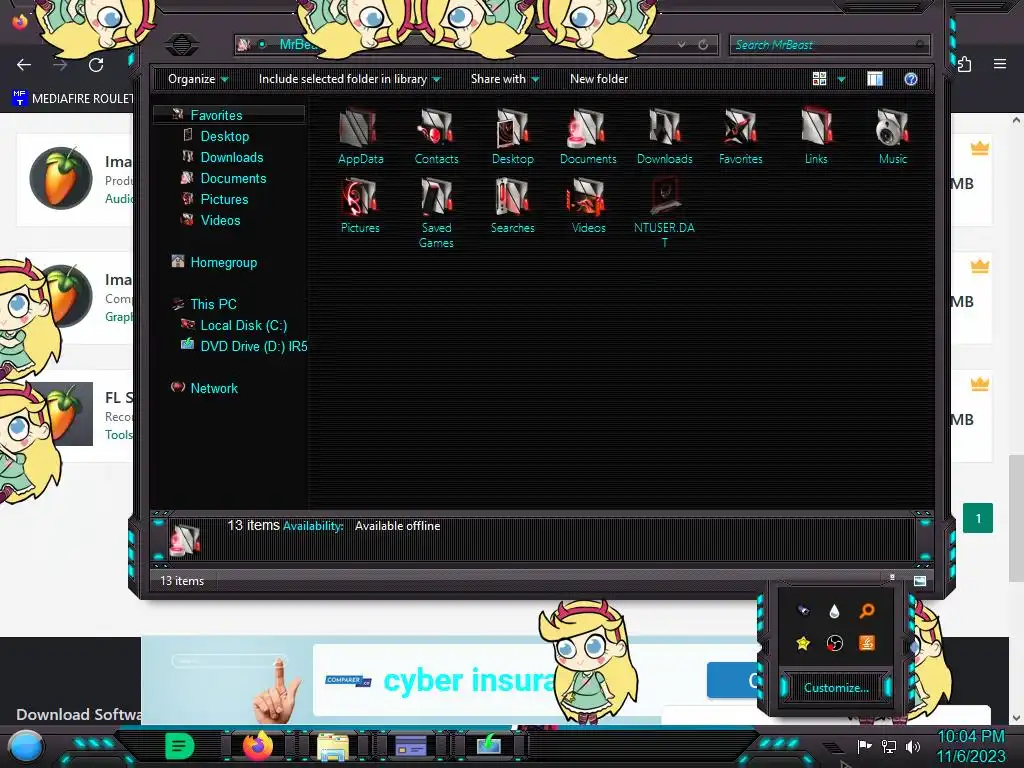Open the Organize menu
The height and width of the screenshot is (768, 1024).
click(198, 79)
